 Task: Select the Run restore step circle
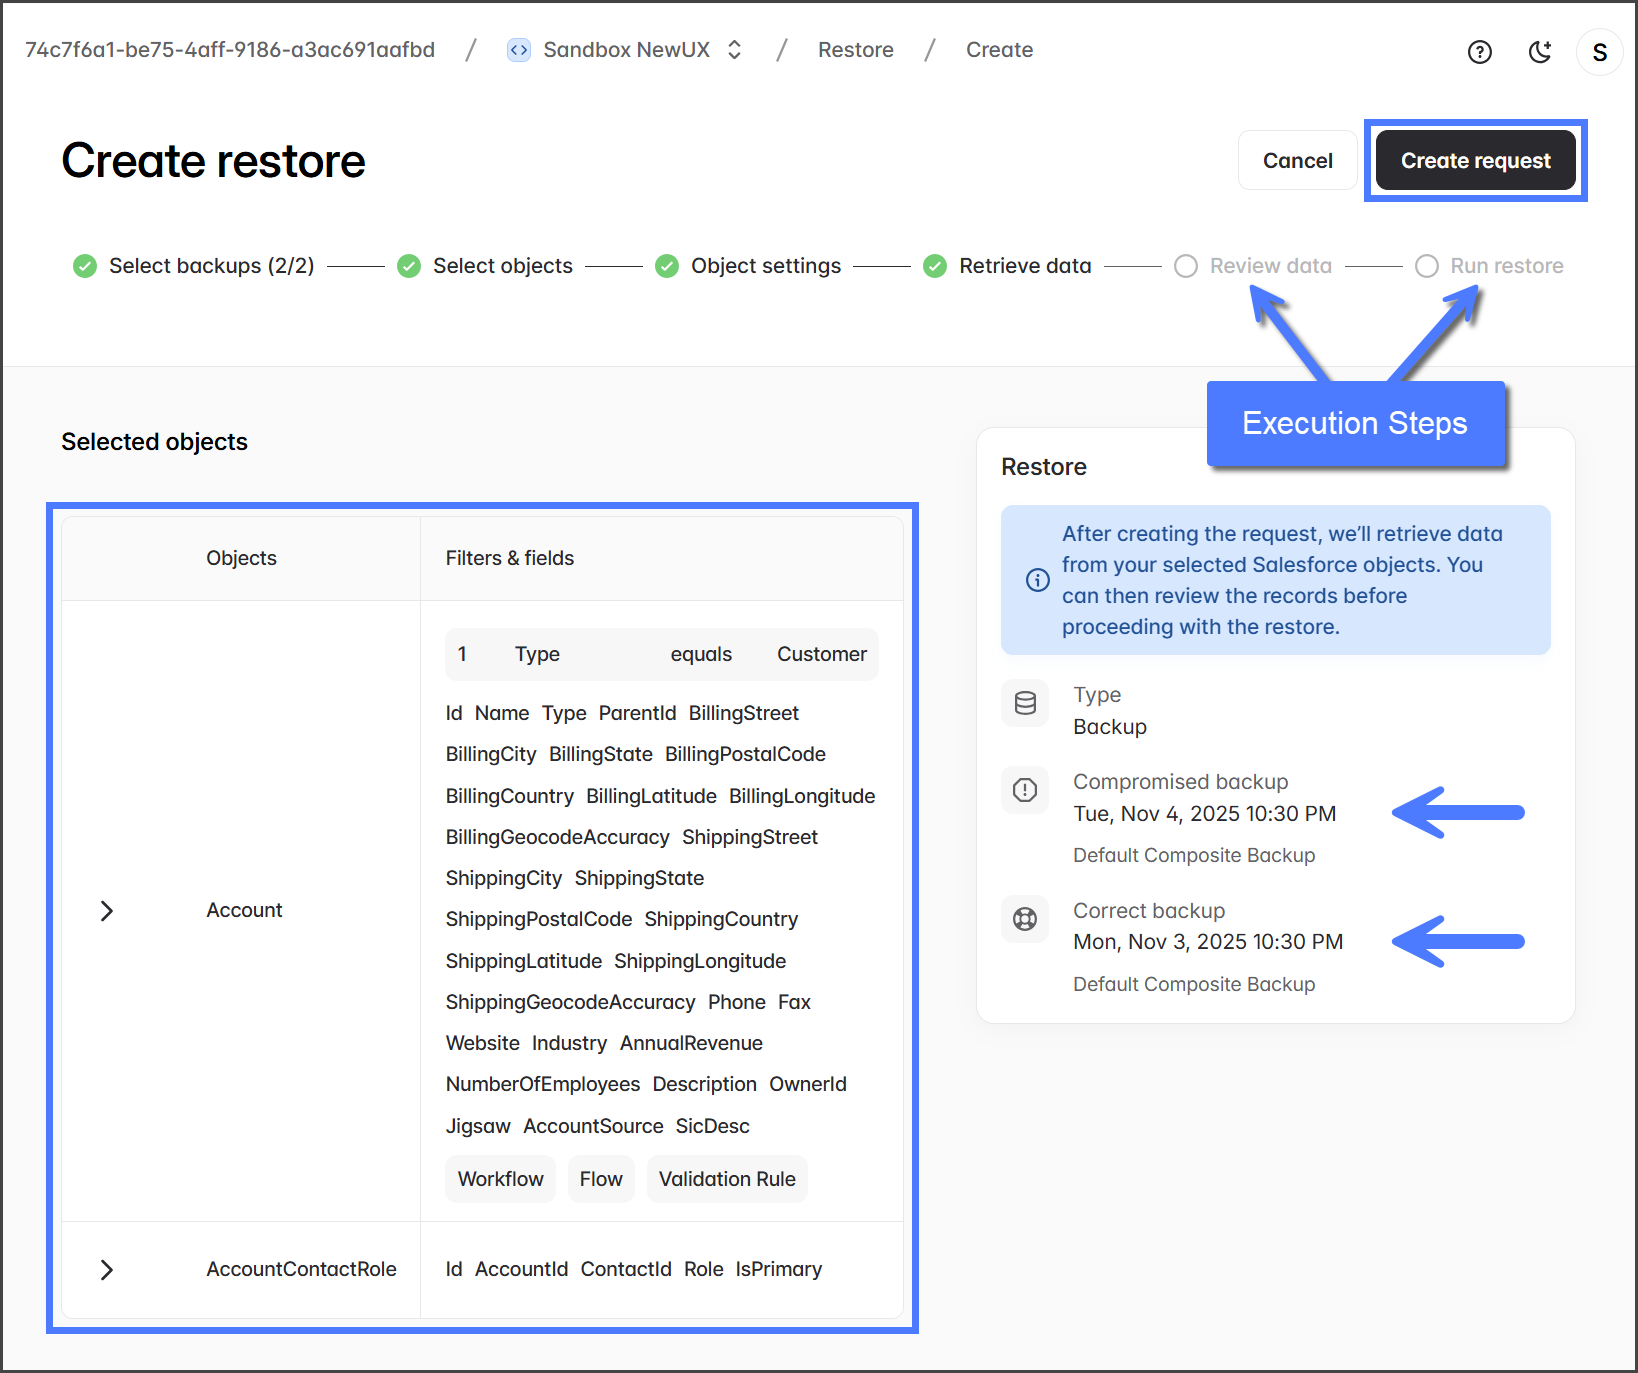coord(1427,266)
